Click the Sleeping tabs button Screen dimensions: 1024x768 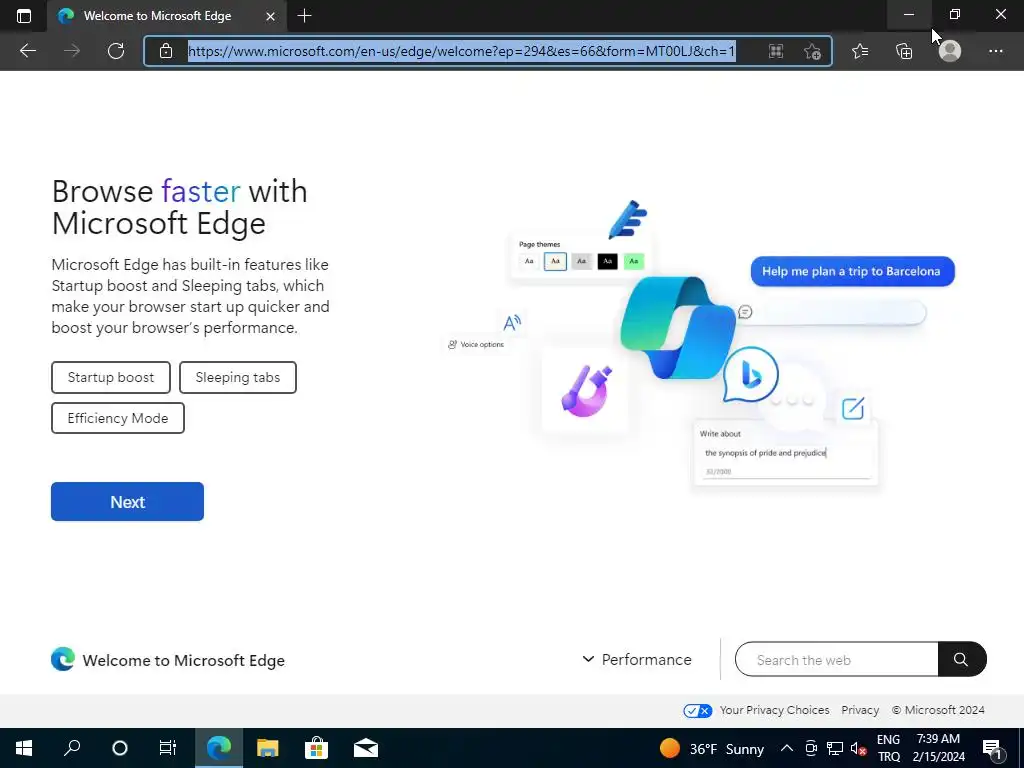pyautogui.click(x=238, y=377)
